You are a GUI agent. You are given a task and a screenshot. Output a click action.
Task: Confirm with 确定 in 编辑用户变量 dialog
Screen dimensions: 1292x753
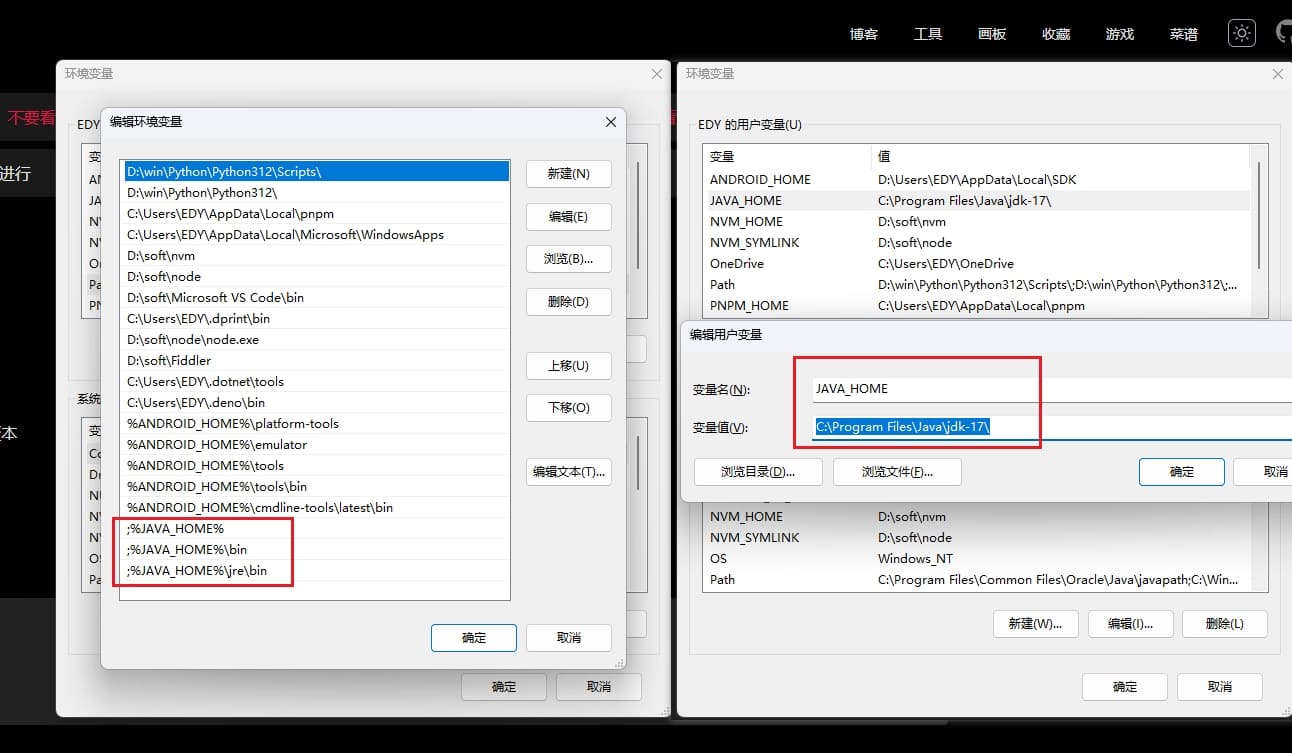1181,471
